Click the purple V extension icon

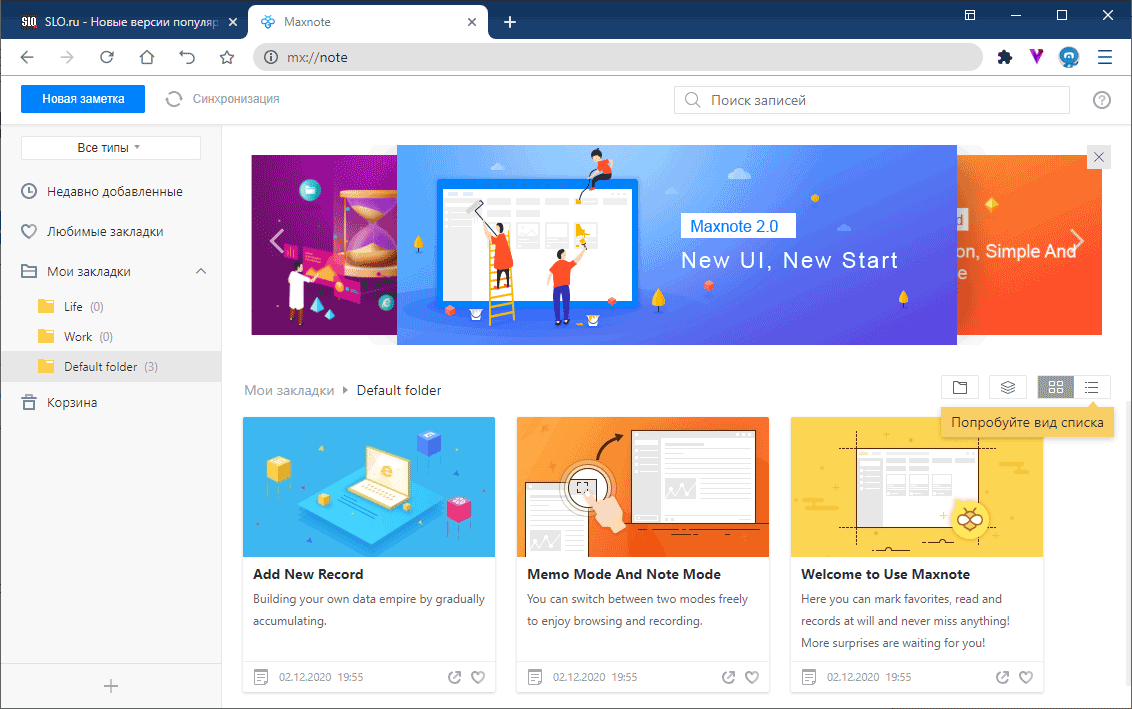pyautogui.click(x=1037, y=56)
